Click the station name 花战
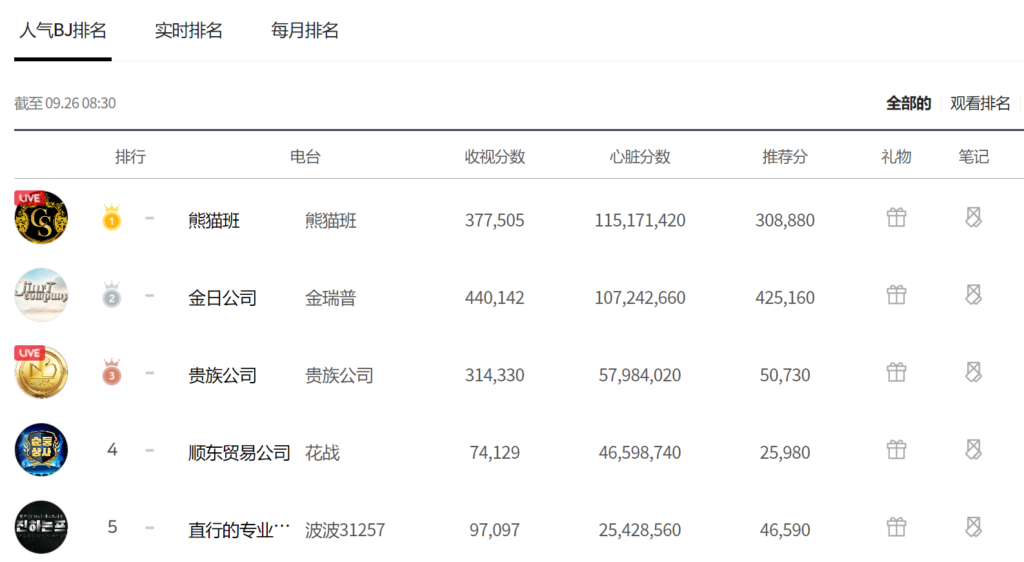The height and width of the screenshot is (562, 1024). point(323,453)
